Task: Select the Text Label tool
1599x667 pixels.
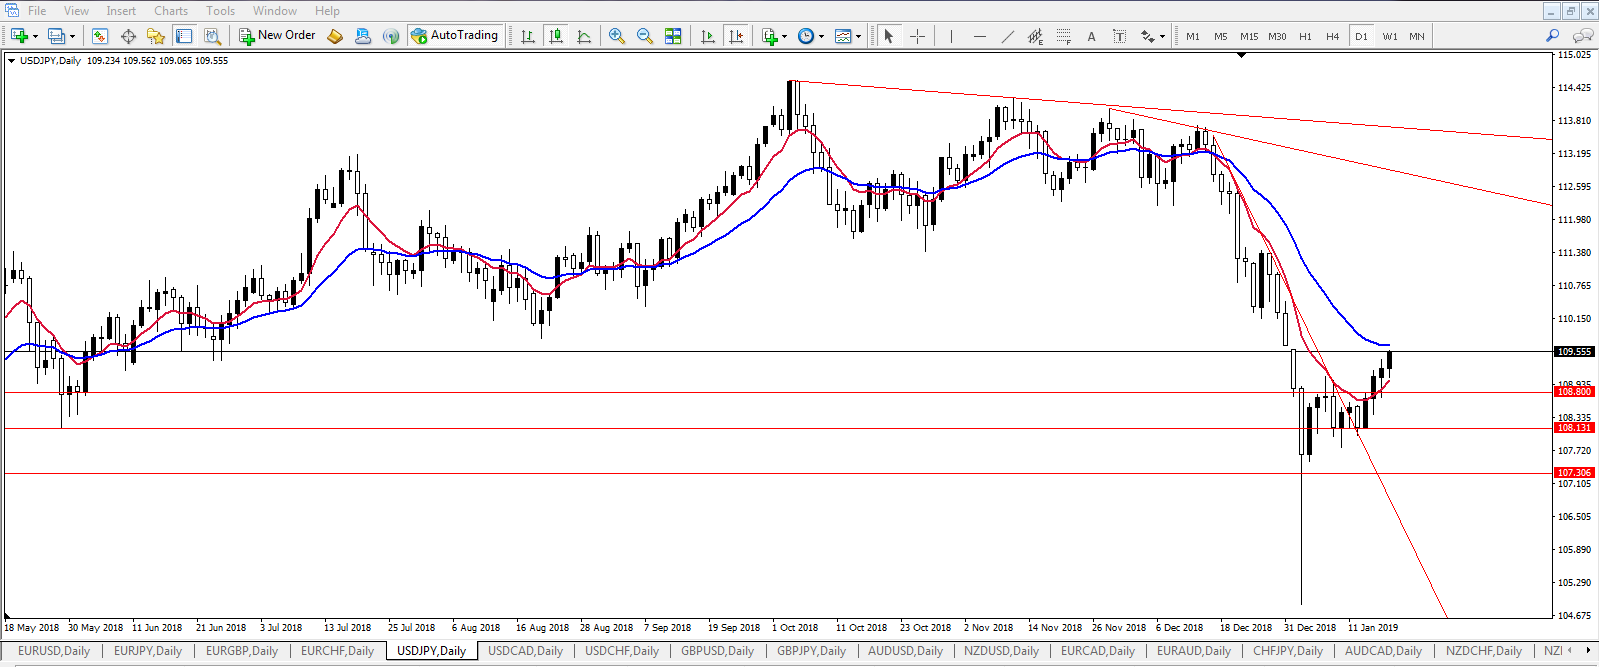Action: click(1119, 36)
